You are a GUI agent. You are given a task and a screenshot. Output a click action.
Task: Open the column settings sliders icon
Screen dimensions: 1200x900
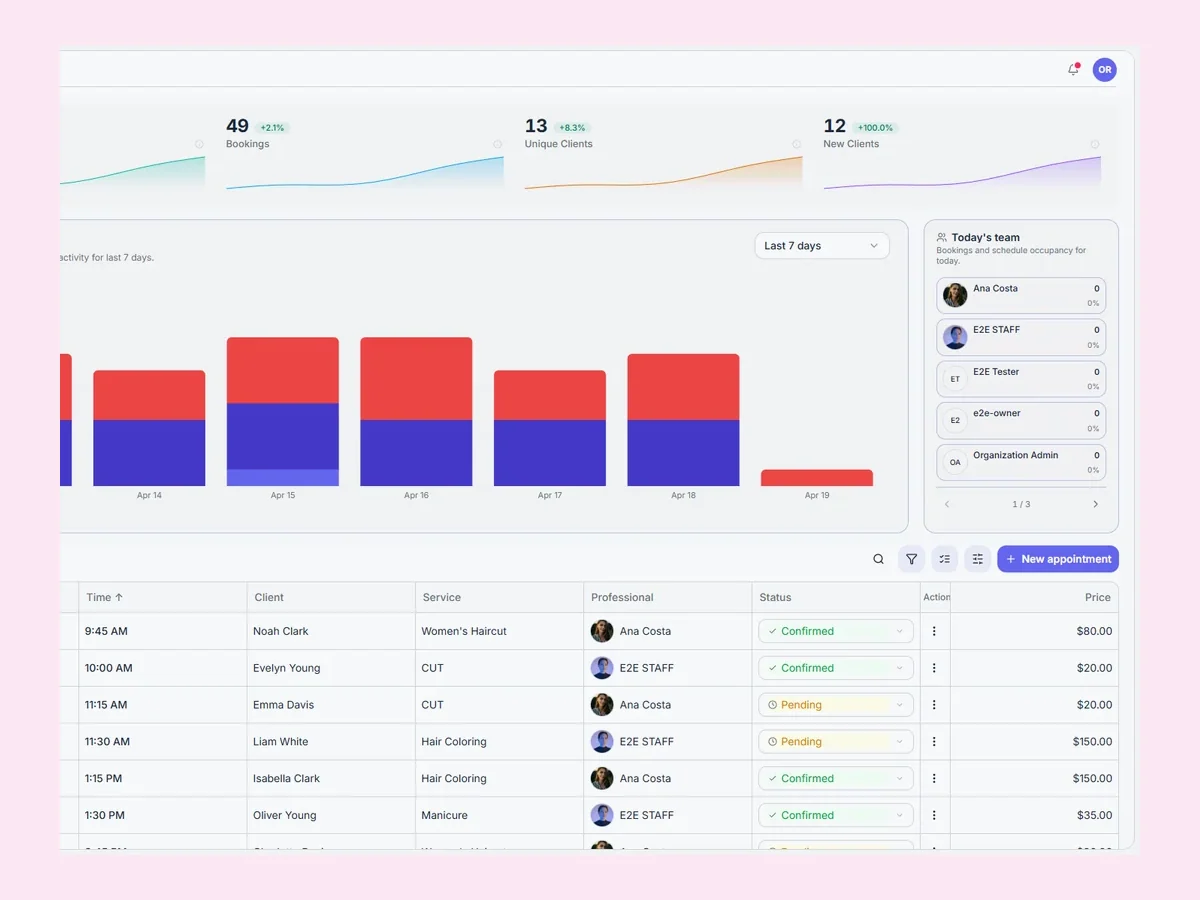[978, 559]
